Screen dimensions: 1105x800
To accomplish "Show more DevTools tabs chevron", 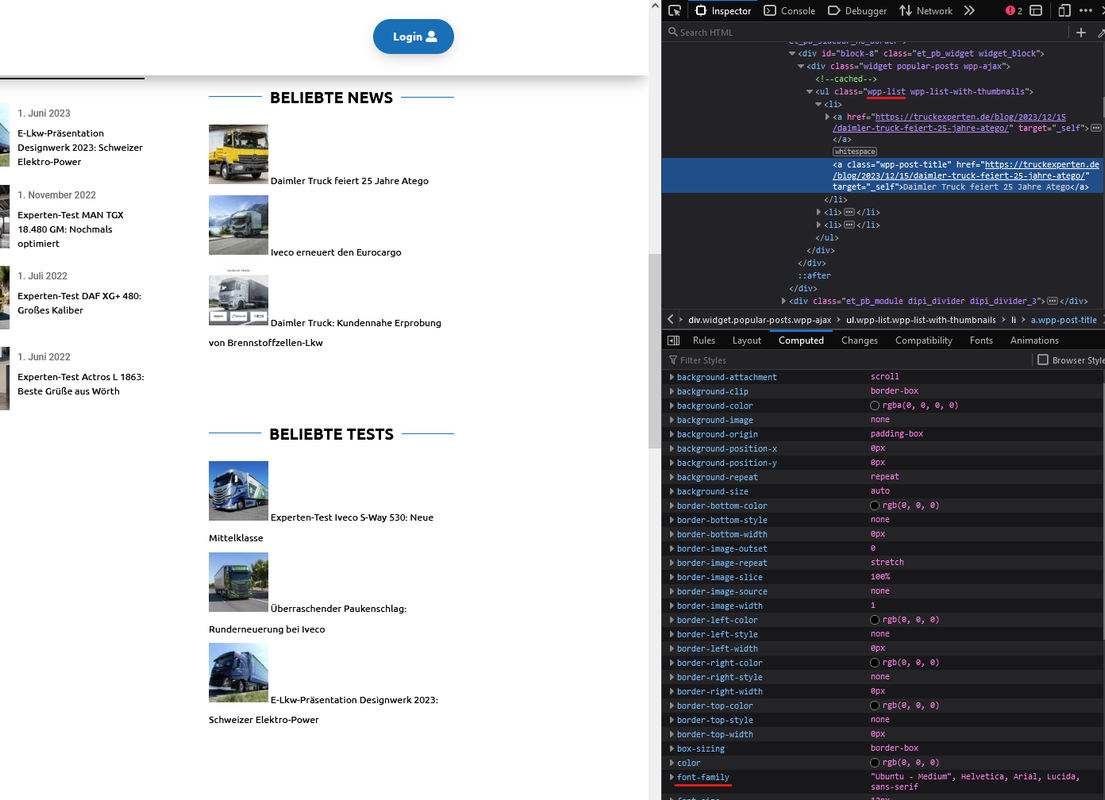I will point(970,11).
